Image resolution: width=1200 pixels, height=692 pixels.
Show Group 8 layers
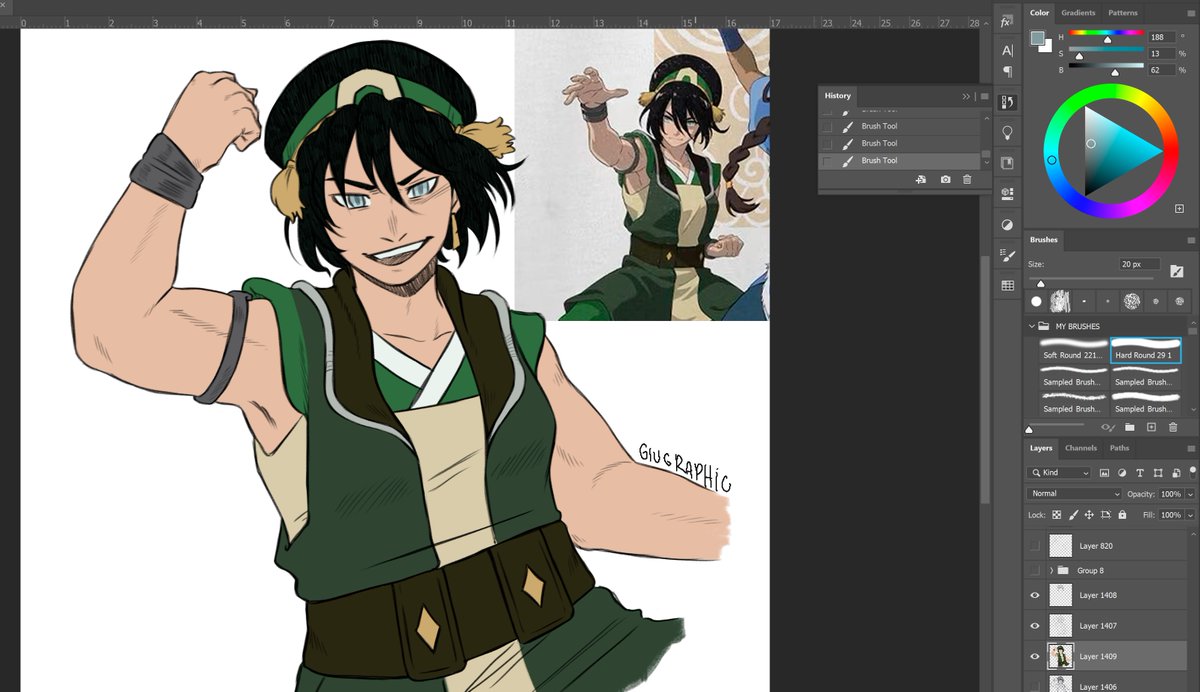coord(1035,570)
